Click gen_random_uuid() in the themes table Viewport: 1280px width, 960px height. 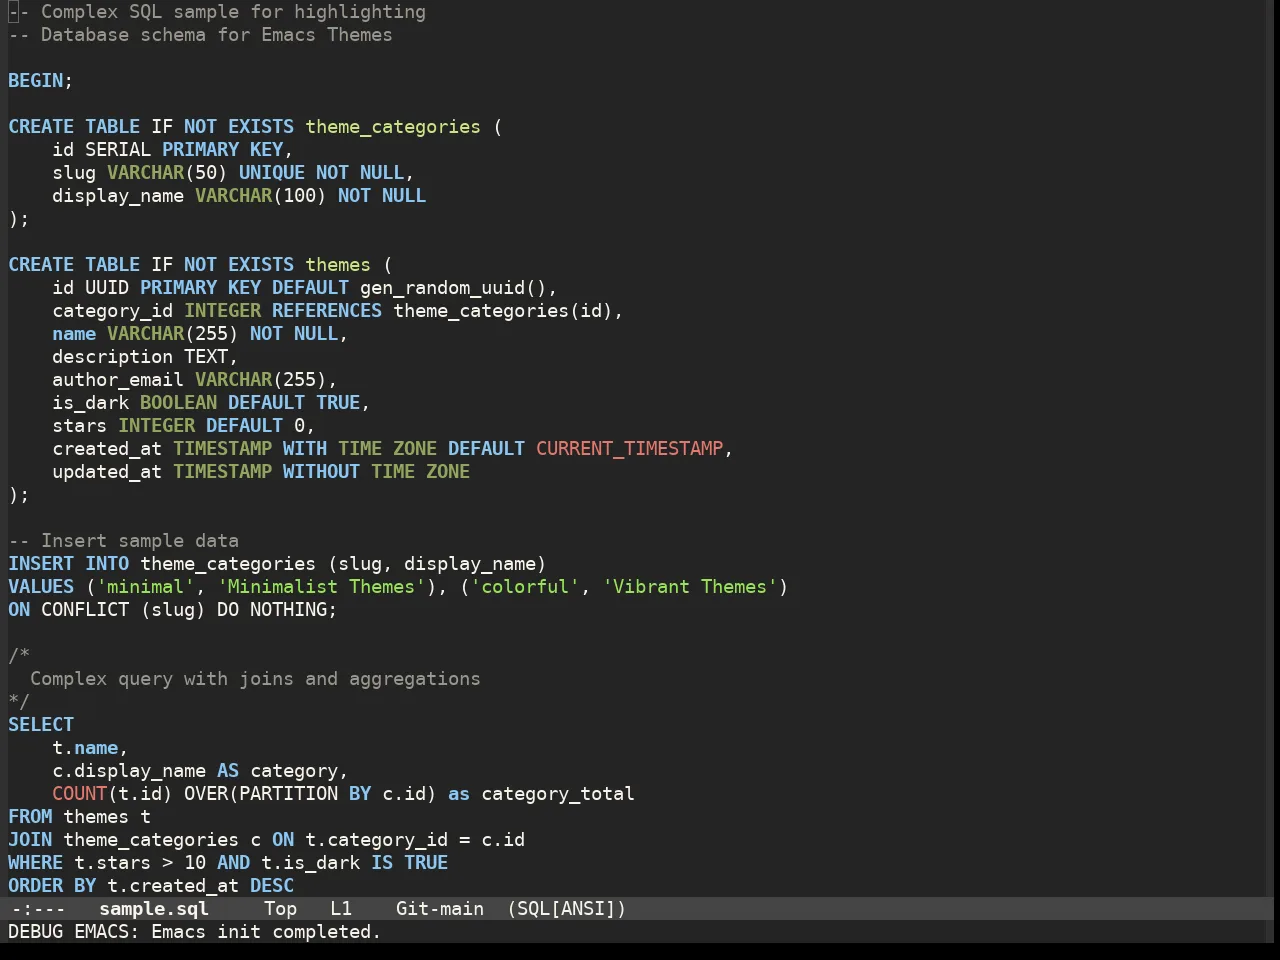tap(453, 288)
